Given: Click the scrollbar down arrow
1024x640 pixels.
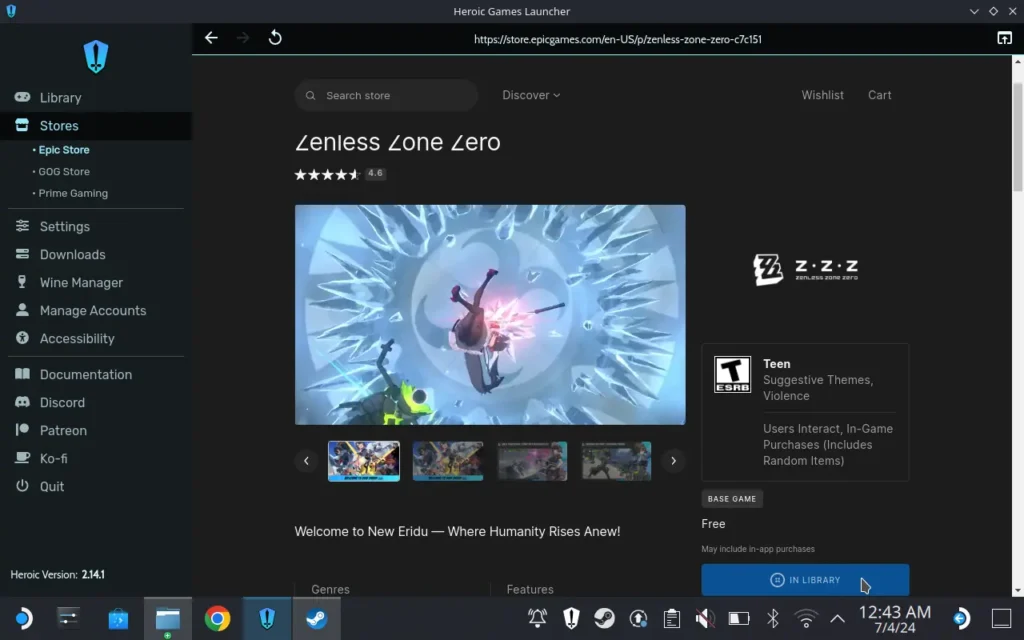Looking at the screenshot, I should pyautogui.click(x=1017, y=591).
